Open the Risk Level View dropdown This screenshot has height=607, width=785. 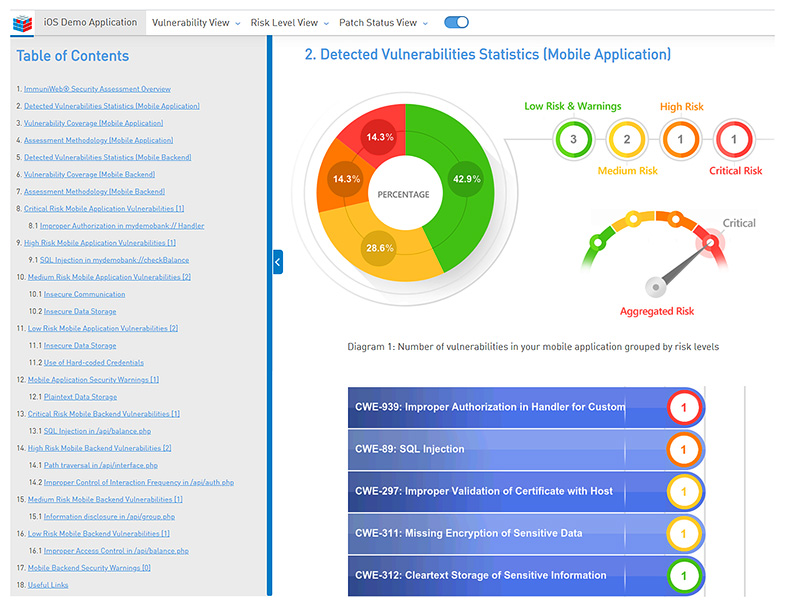click(x=290, y=22)
